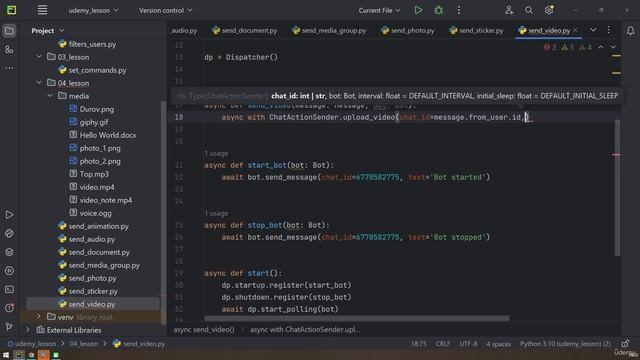Select set_commands.py in the project tree

point(98,70)
